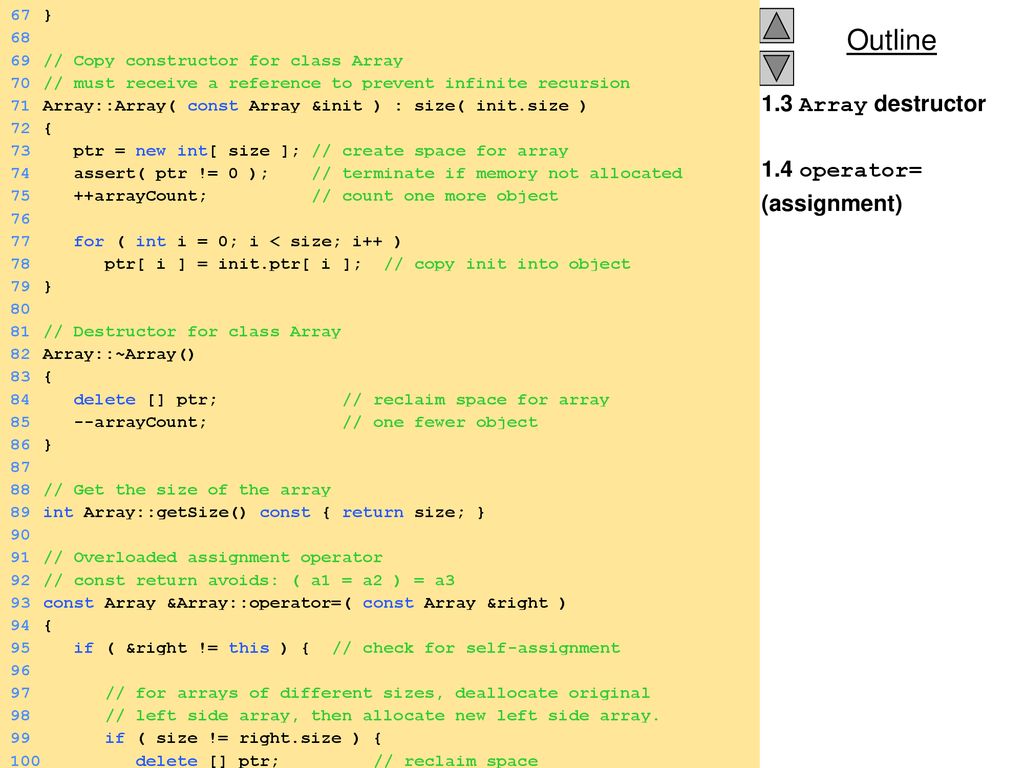Viewport: 1024px width, 768px height.
Task: Click the '(assignment)' outline text
Action: pos(831,204)
